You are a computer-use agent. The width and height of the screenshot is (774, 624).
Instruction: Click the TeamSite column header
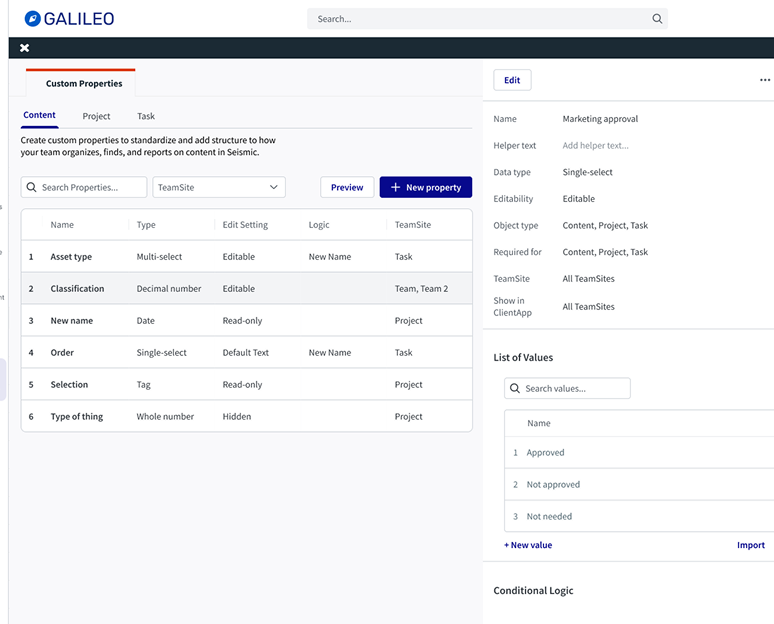[x=413, y=225]
